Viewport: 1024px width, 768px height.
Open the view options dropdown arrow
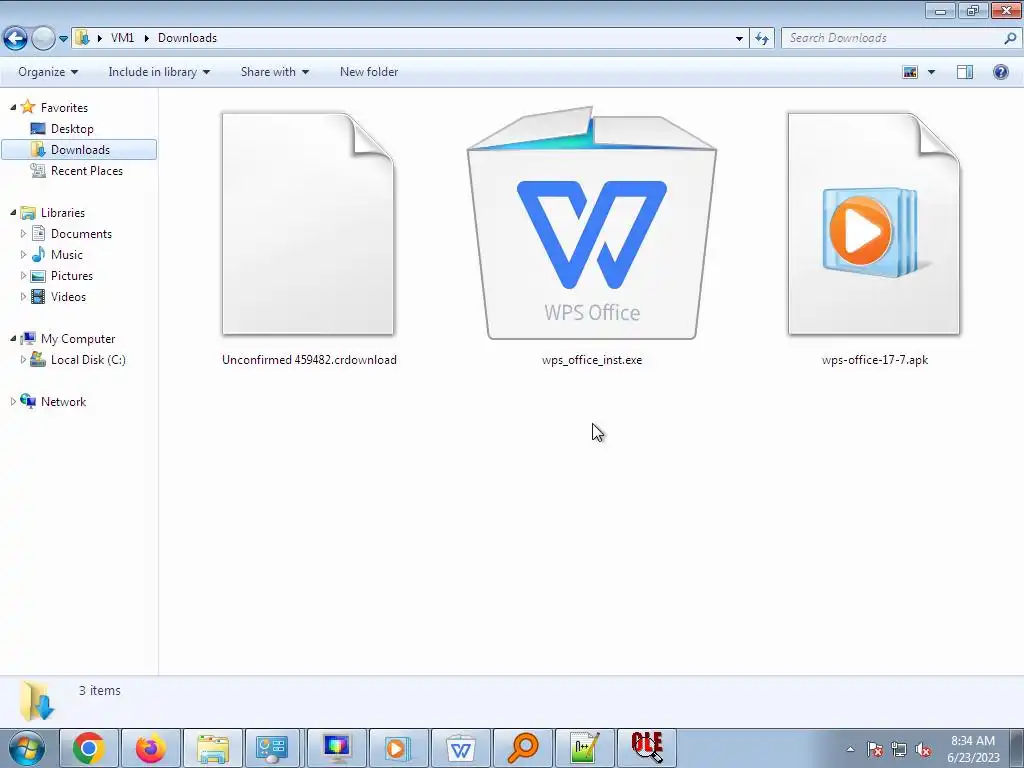(x=931, y=72)
